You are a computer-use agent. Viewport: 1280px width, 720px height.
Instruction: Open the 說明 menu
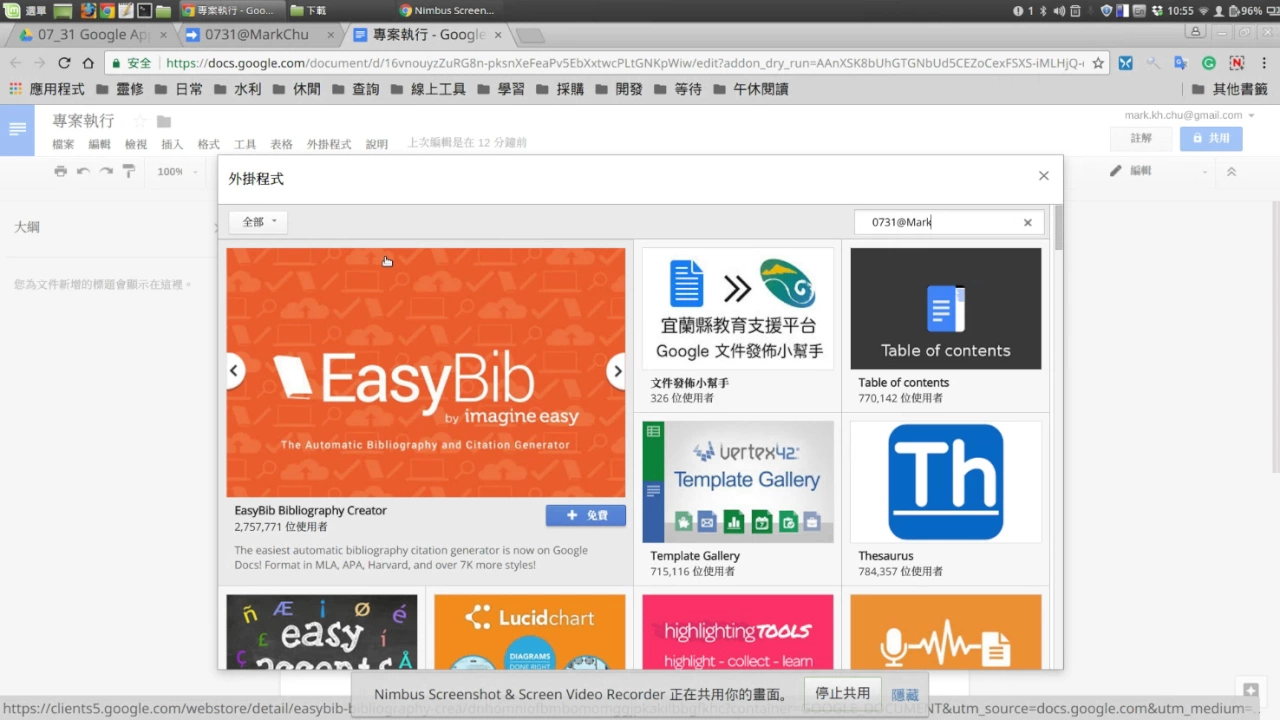coord(376,144)
